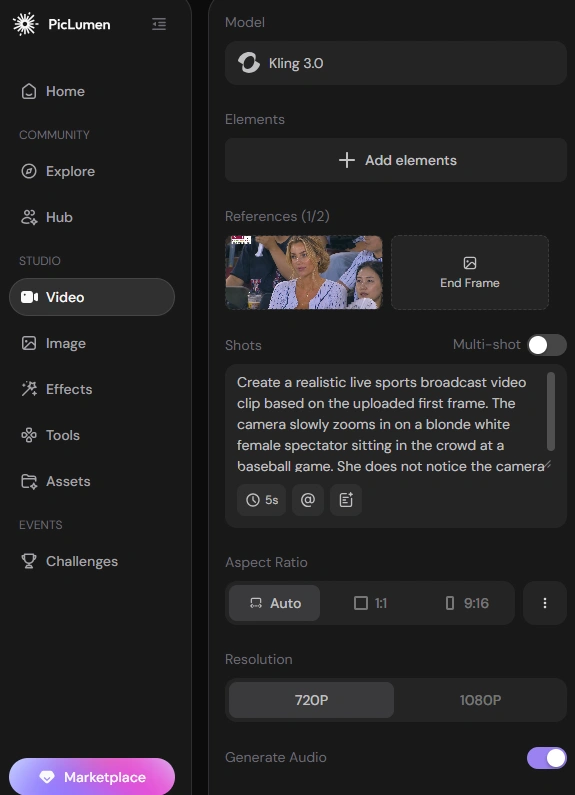Click the 'References (1/2)' label
The image size is (575, 795).
(x=277, y=216)
